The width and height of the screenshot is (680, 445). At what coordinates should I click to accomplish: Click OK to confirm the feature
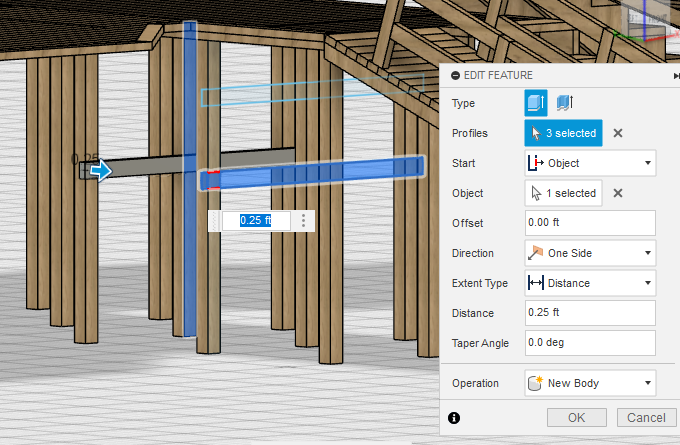[x=577, y=418]
